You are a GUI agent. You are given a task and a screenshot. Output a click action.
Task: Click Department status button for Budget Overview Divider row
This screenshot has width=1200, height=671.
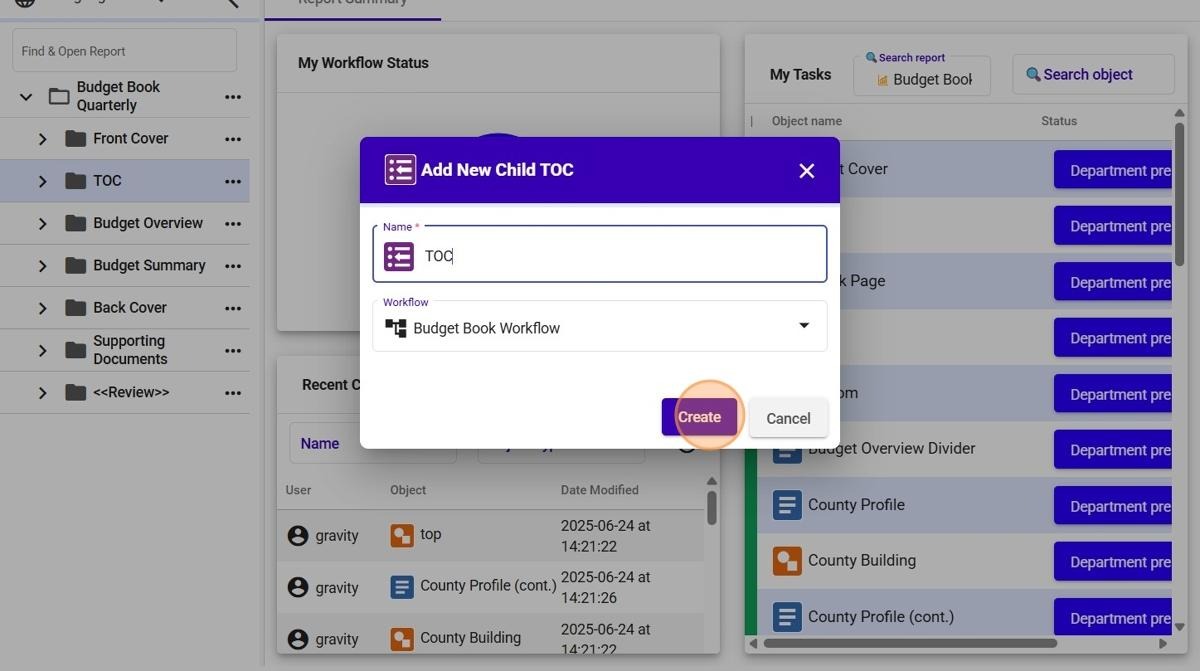(x=1113, y=450)
